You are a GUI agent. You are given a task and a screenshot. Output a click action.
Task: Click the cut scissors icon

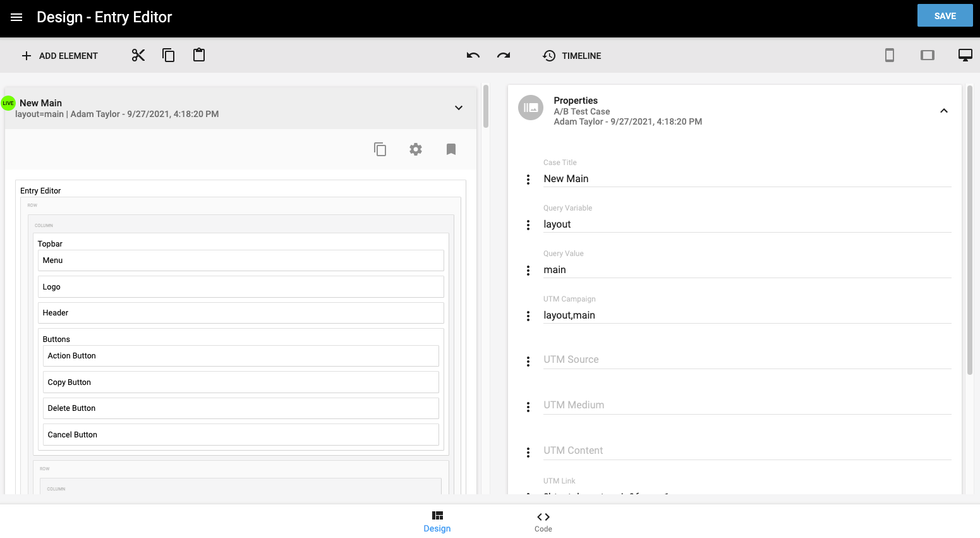coord(138,56)
